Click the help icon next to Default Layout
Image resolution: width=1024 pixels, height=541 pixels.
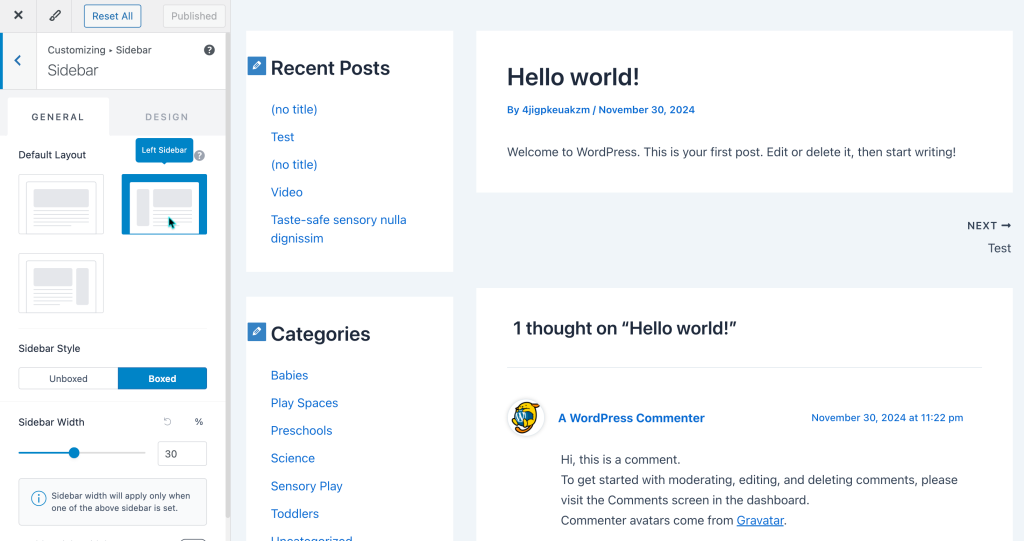pyautogui.click(x=200, y=155)
